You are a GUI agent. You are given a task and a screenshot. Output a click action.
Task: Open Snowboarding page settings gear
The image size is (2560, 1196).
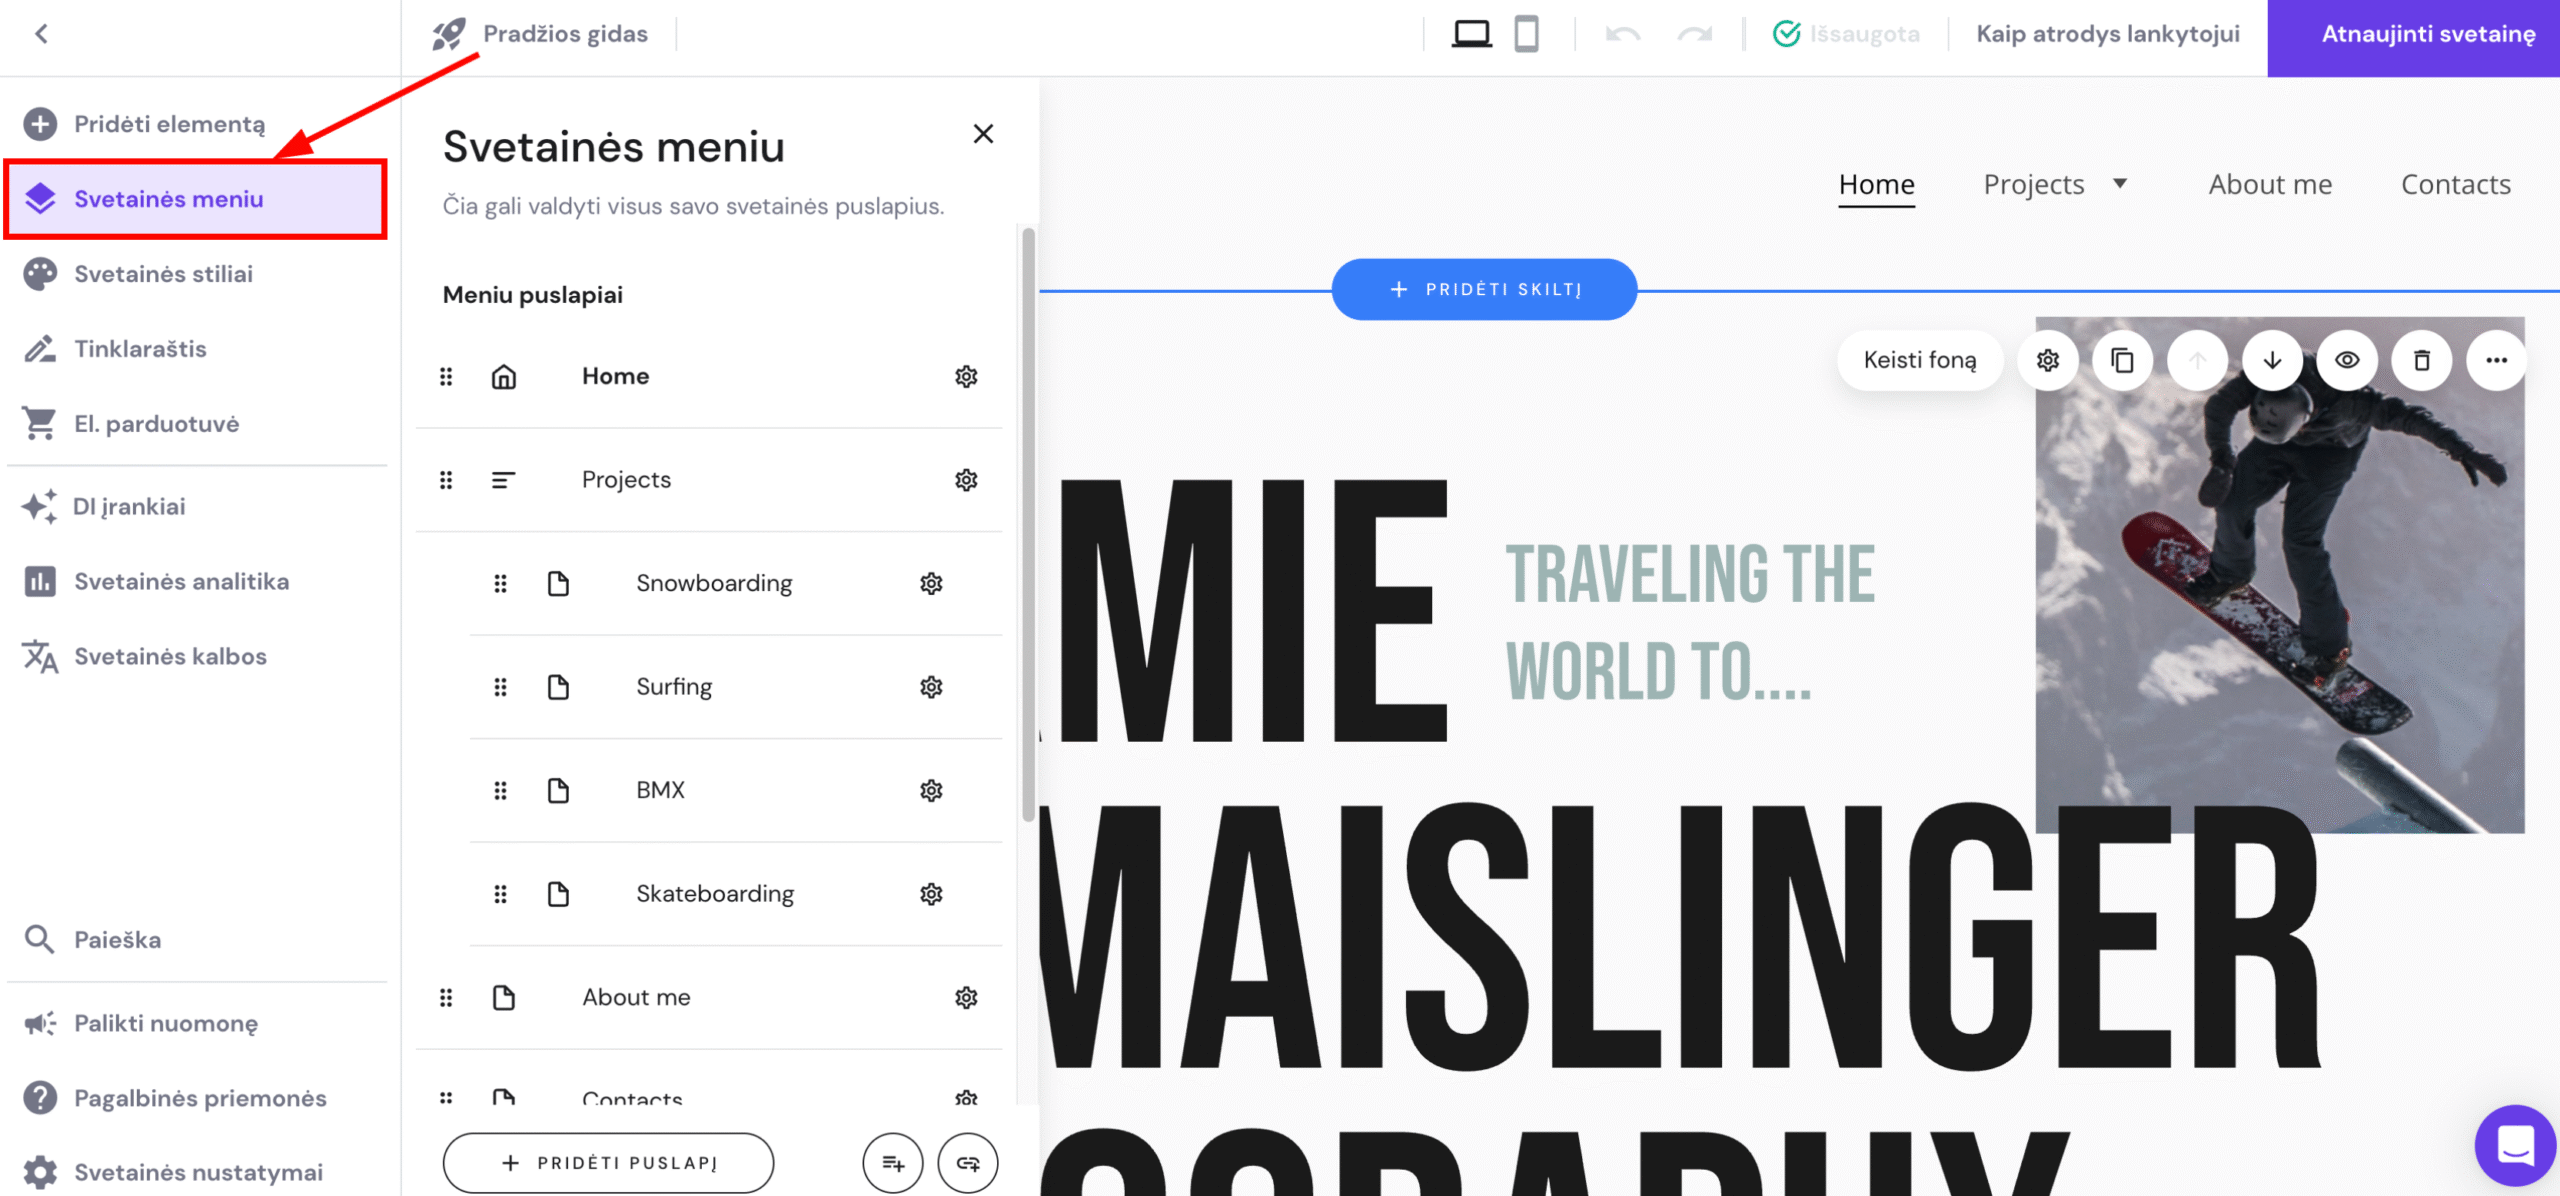coord(931,583)
